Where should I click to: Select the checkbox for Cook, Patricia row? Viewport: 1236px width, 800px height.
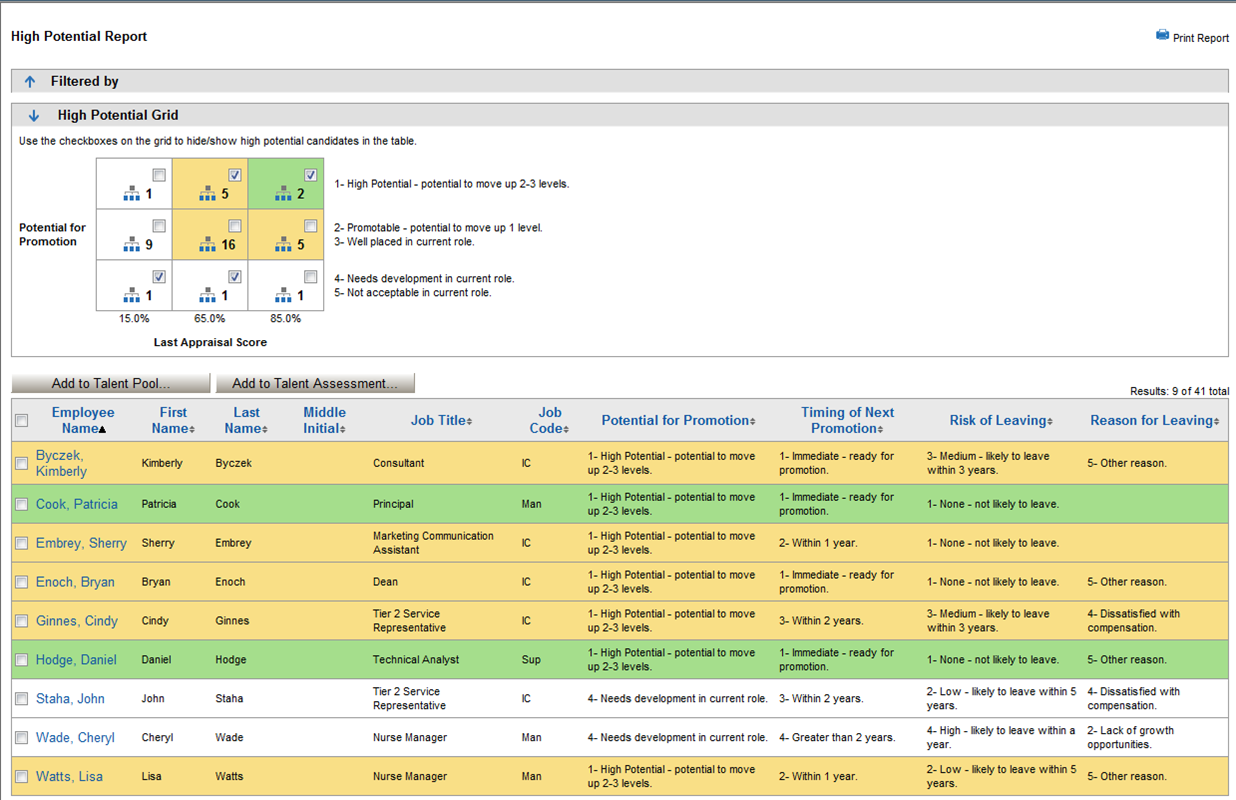tap(22, 505)
